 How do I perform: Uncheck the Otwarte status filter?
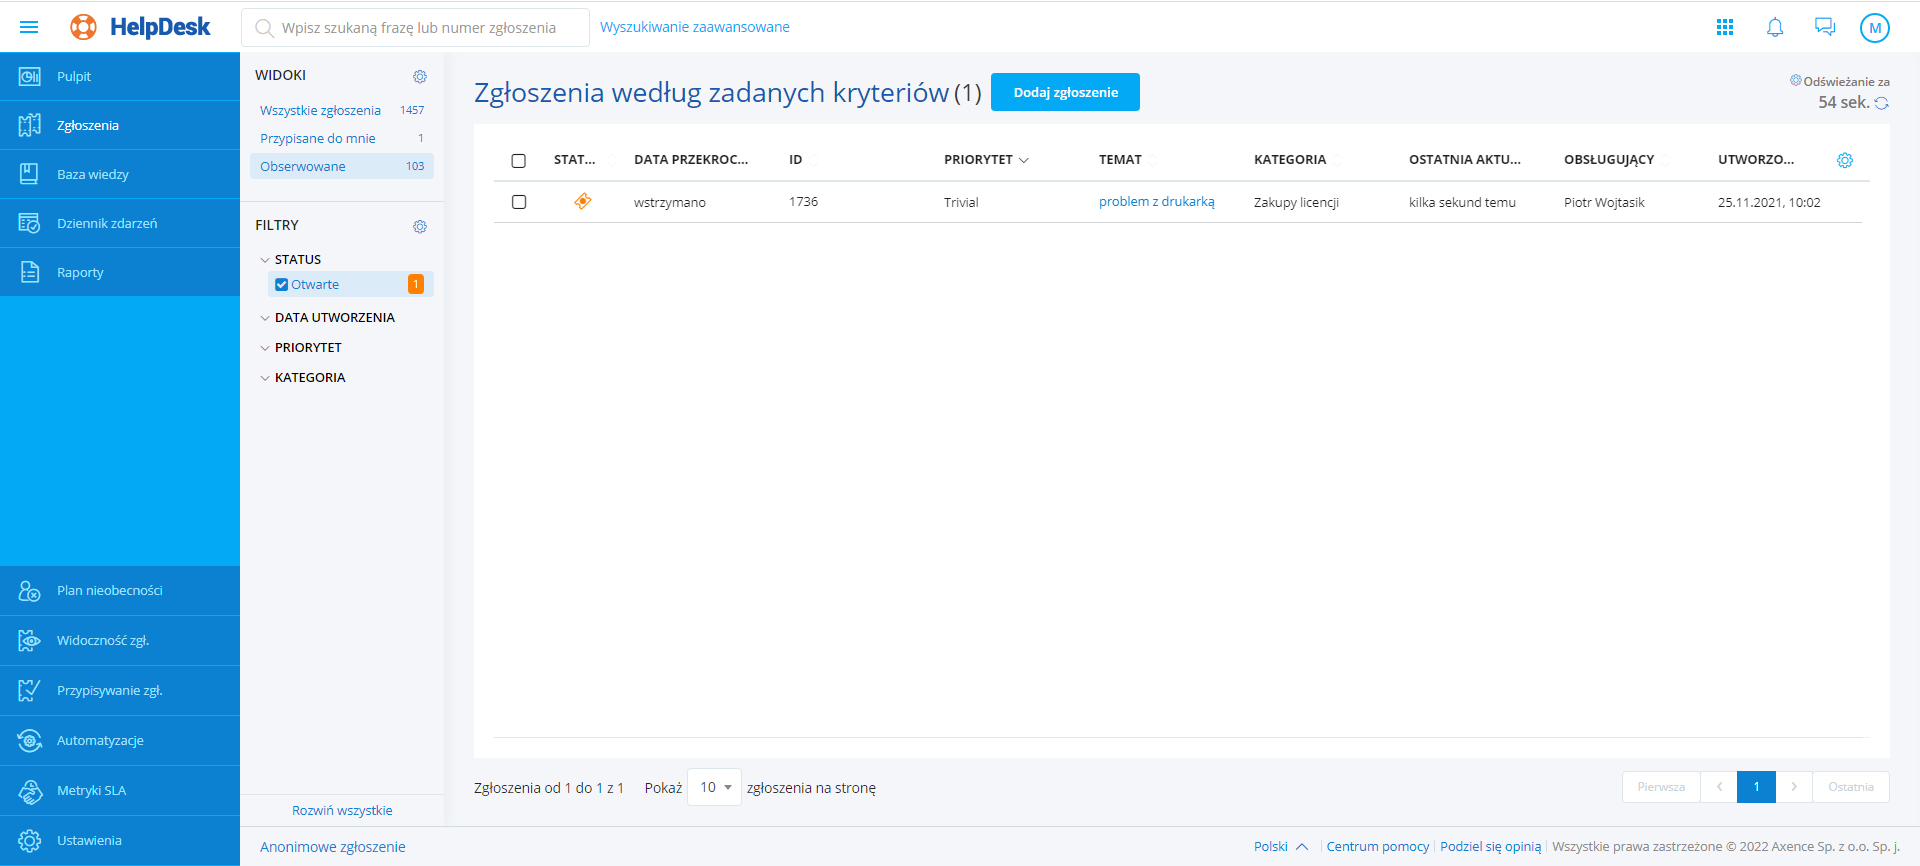(x=282, y=285)
